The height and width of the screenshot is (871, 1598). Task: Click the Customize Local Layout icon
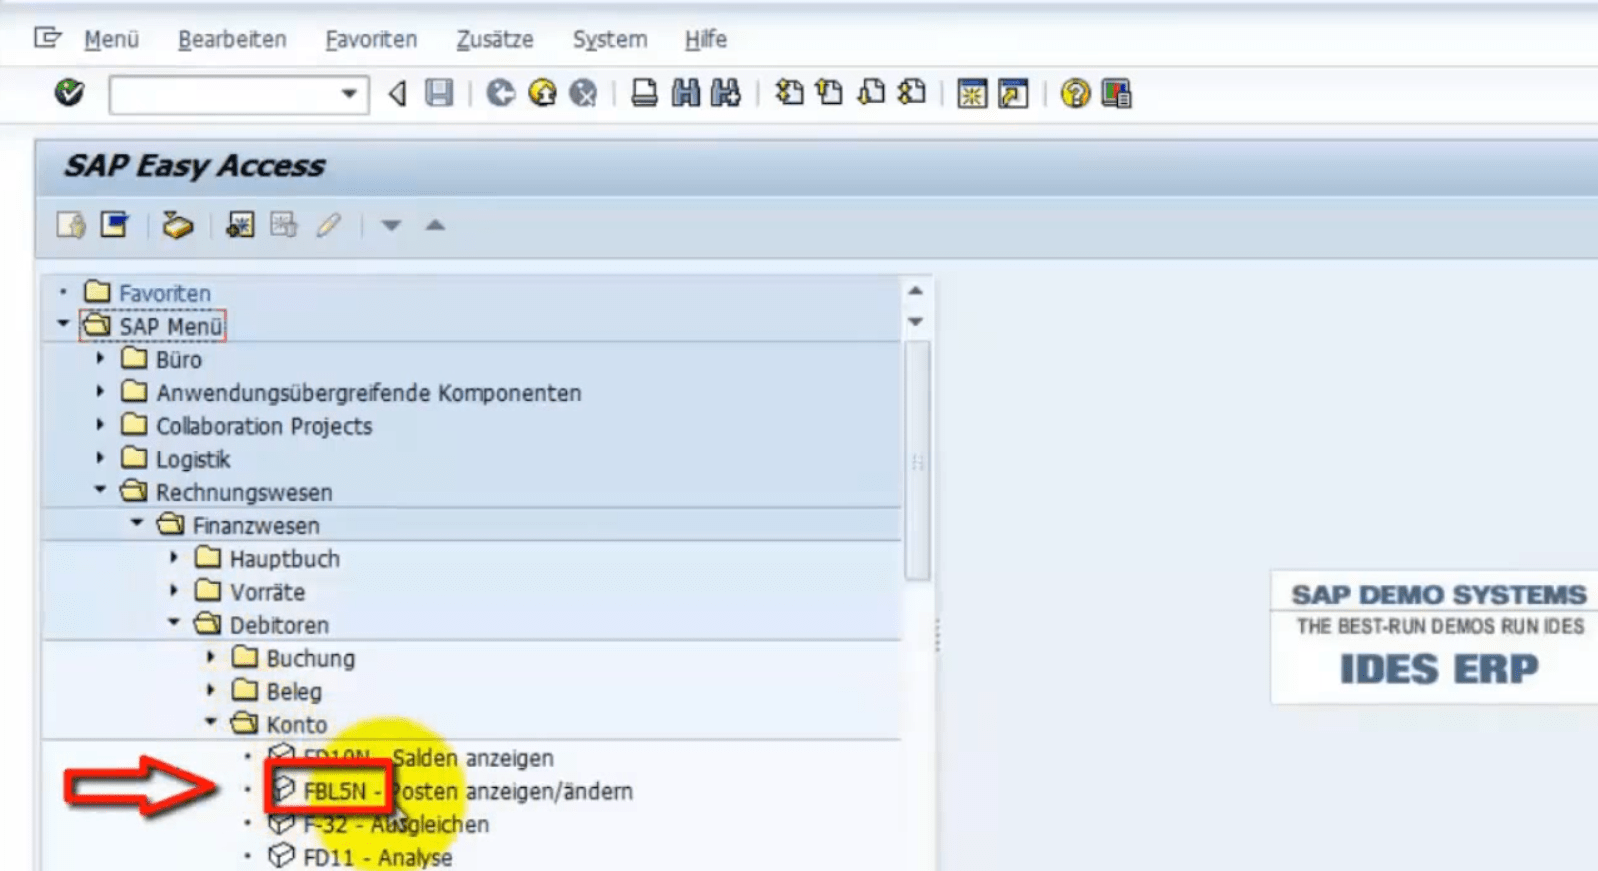[1116, 94]
